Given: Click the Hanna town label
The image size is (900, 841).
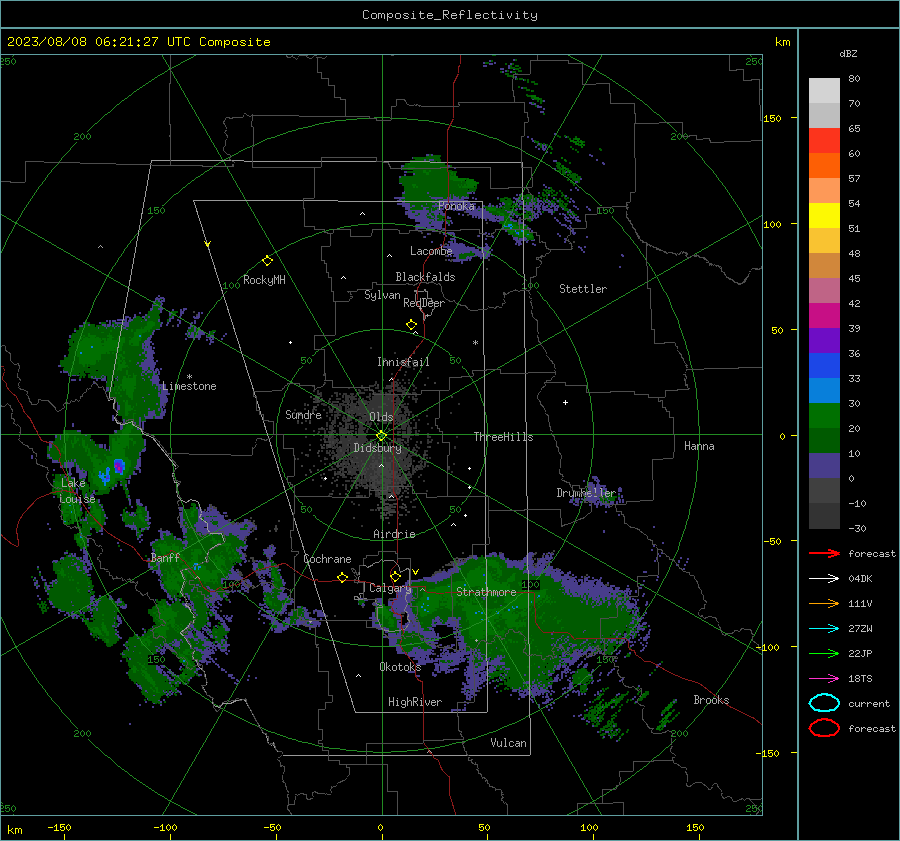Looking at the screenshot, I should [699, 446].
